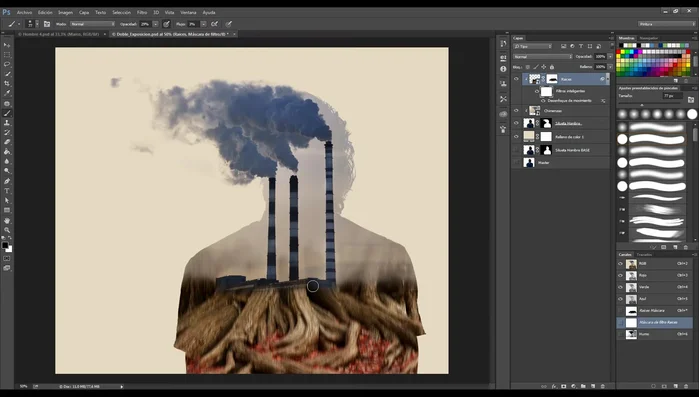Filter layers by type layers icon (T)
699x397 pixels.
[x=581, y=46]
